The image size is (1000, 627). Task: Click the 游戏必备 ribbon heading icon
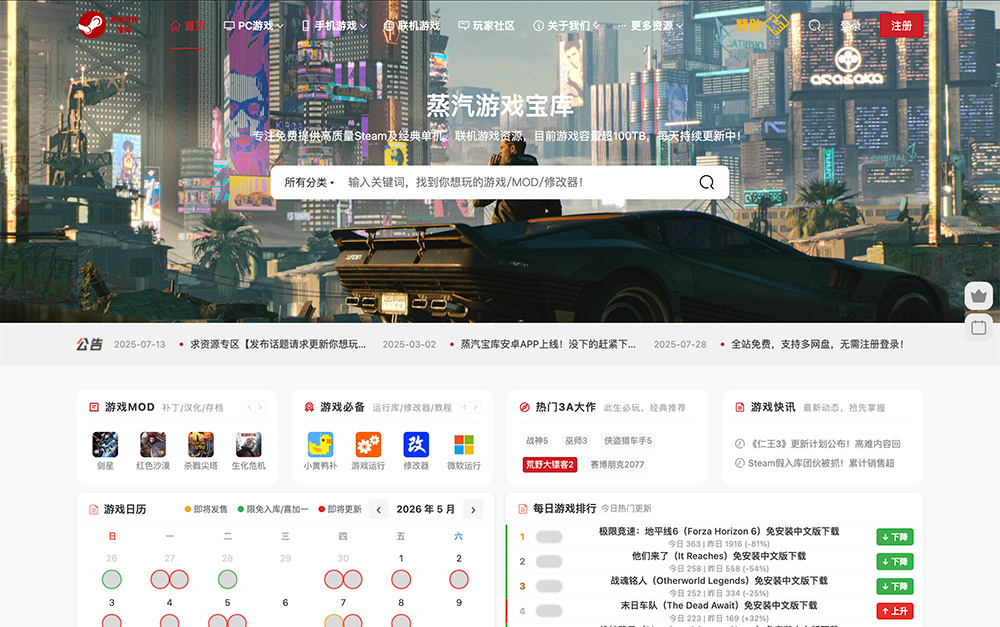[309, 407]
